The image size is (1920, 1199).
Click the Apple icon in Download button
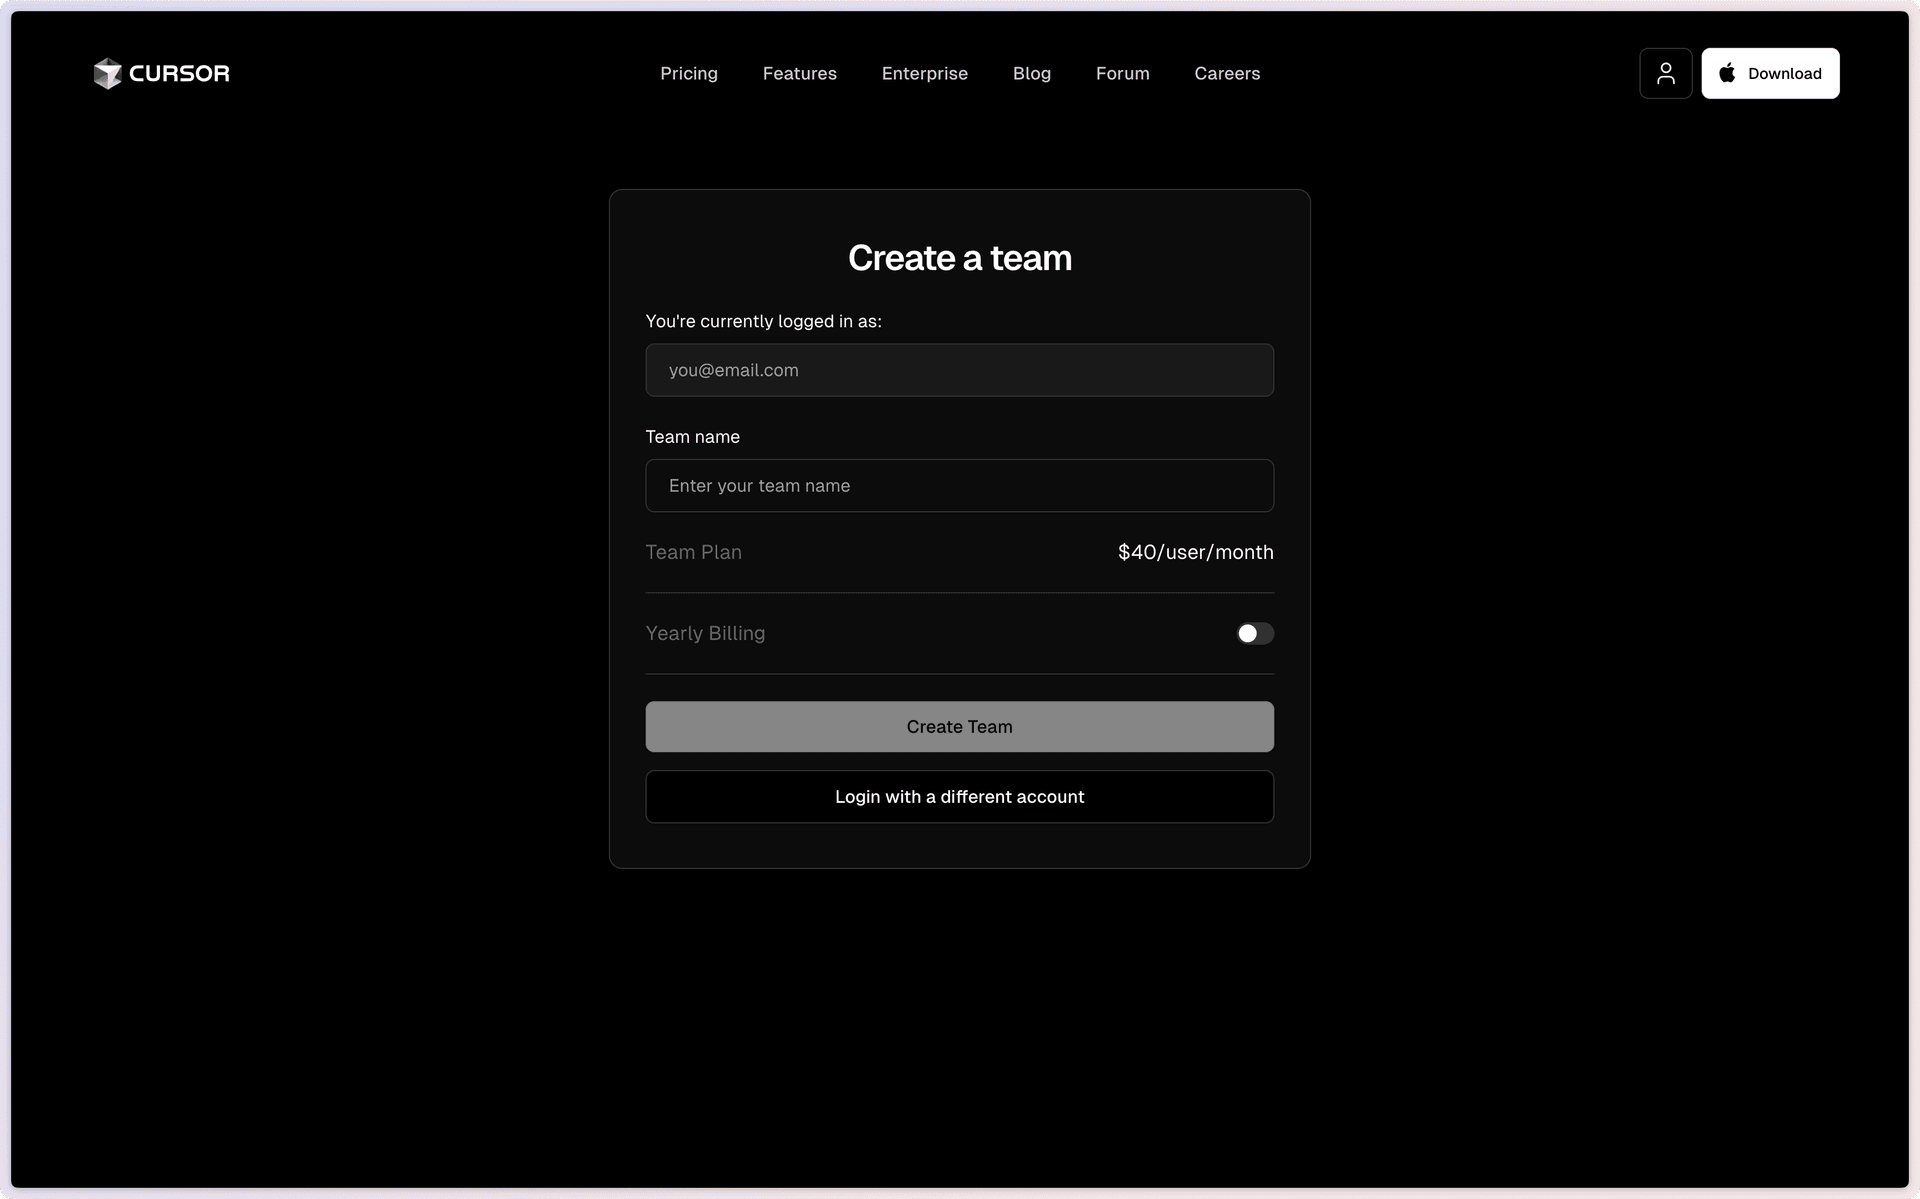click(1726, 72)
